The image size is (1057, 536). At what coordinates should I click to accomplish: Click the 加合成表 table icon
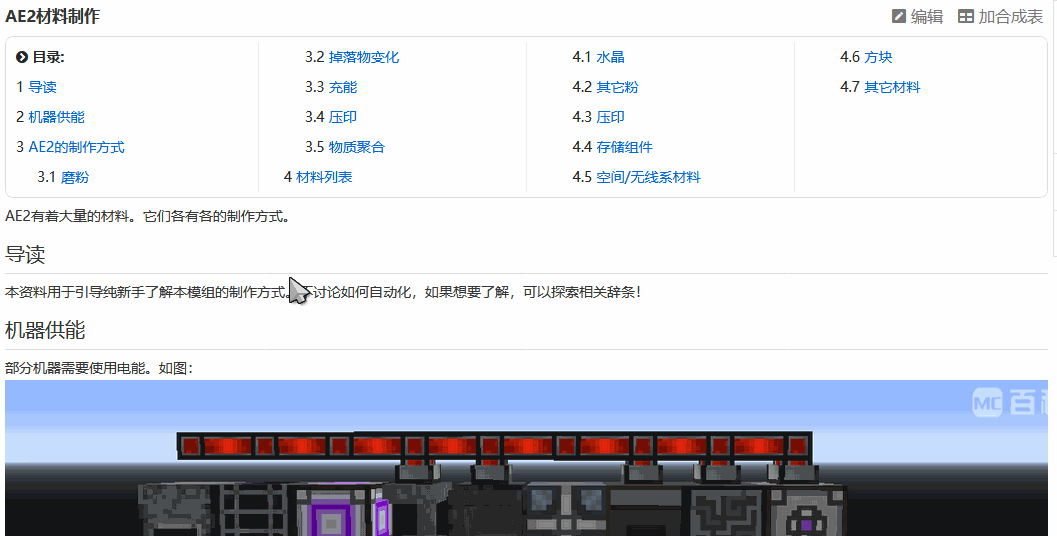pos(965,16)
